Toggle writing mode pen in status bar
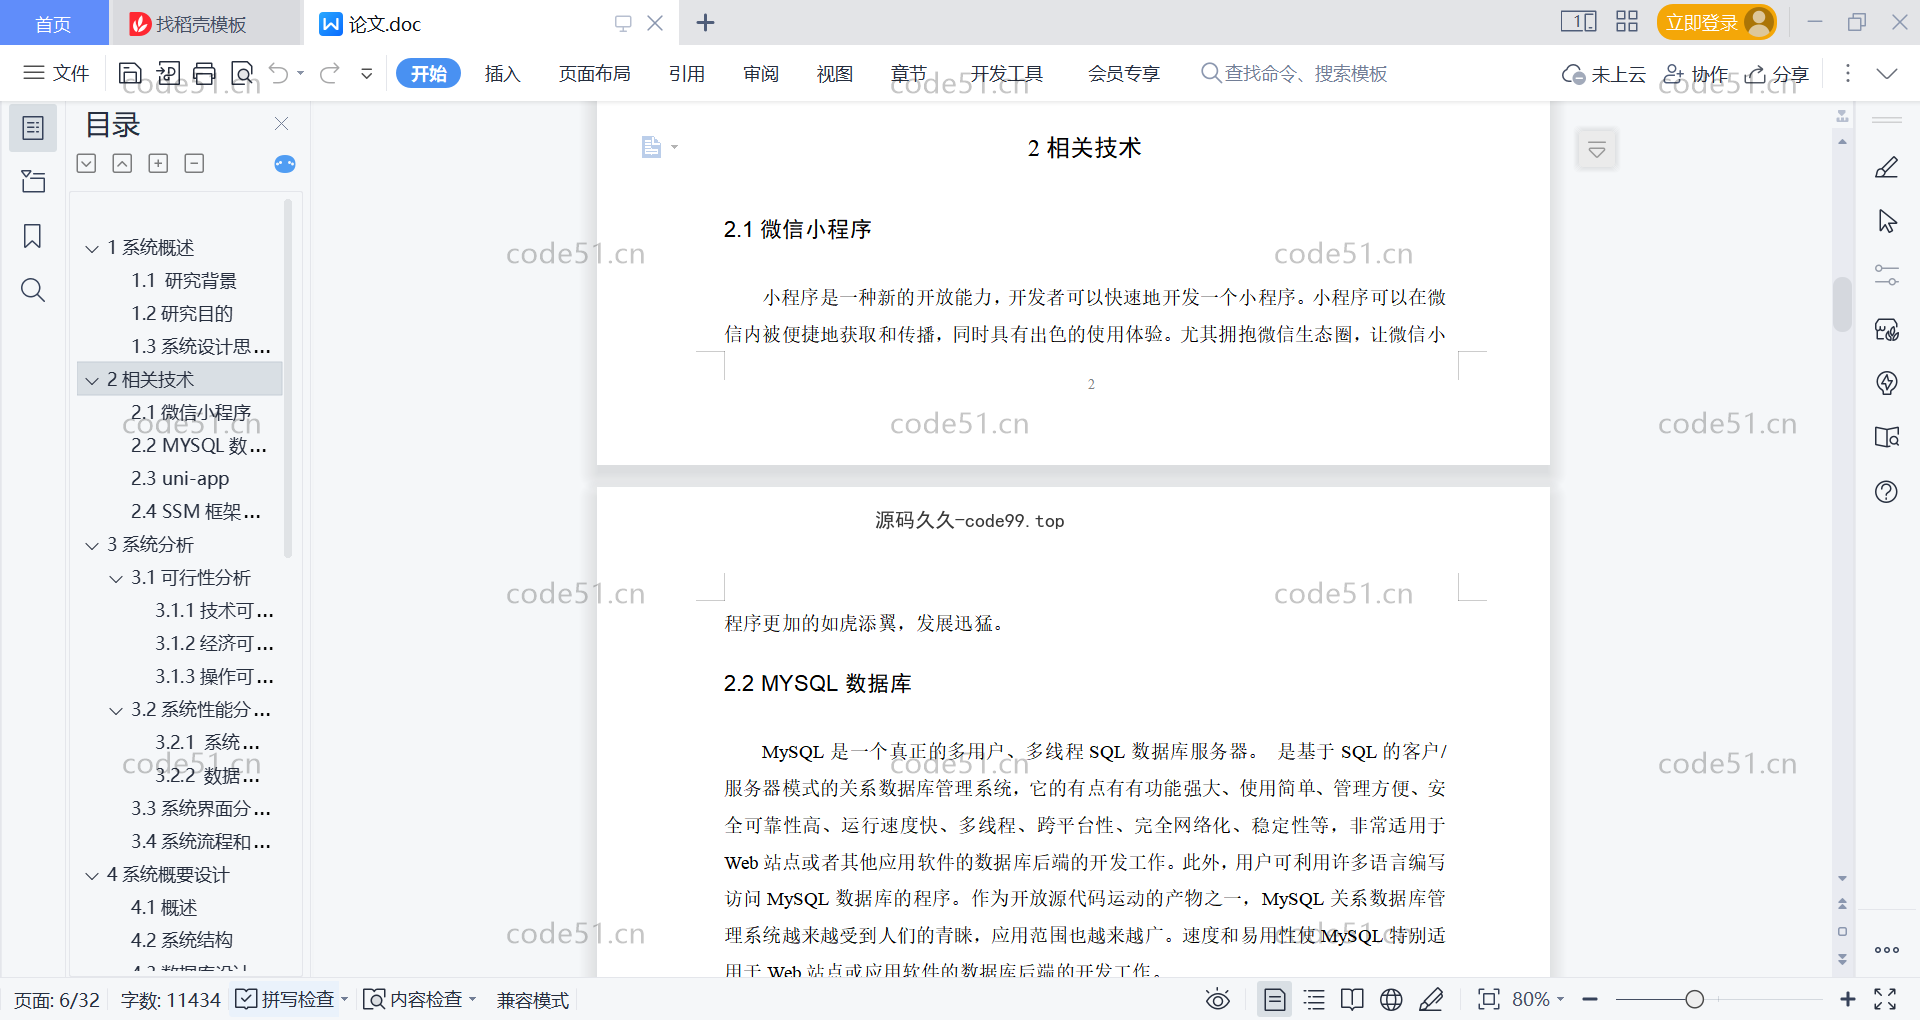Viewport: 1920px width, 1020px height. tap(1431, 999)
